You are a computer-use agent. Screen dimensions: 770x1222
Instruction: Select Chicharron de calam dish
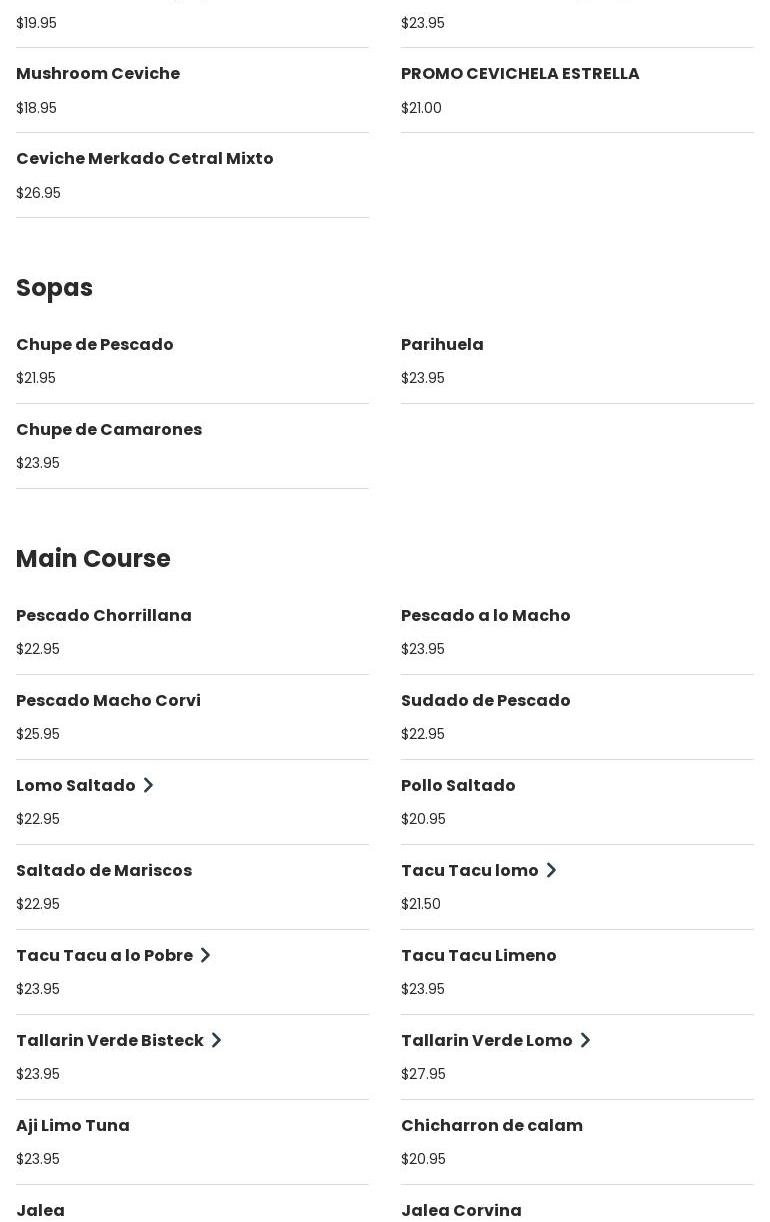tap(491, 1126)
